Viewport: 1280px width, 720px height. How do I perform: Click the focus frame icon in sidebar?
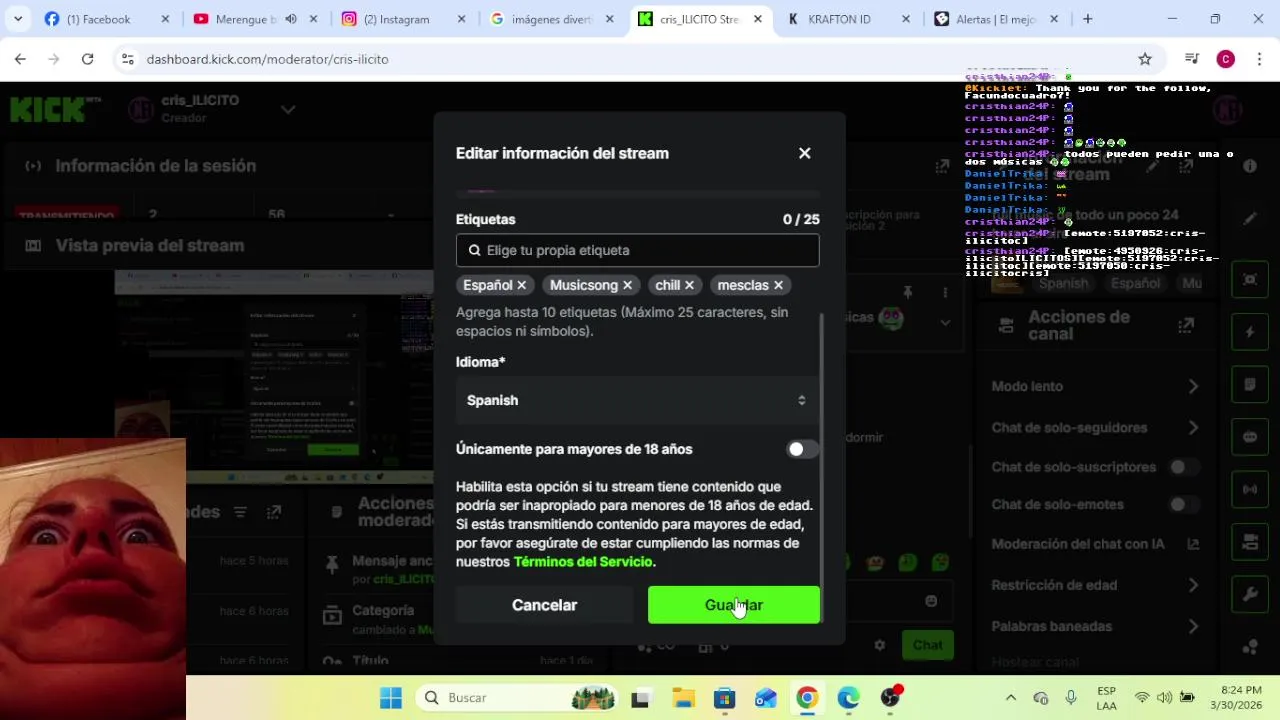tap(1250, 280)
